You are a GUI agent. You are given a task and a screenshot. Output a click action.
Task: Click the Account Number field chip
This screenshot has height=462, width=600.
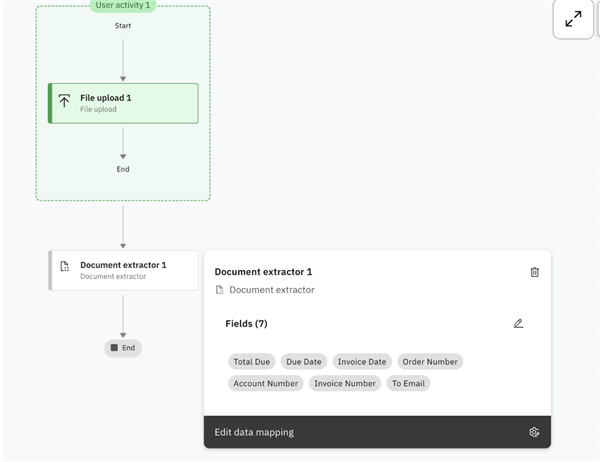[x=266, y=383]
